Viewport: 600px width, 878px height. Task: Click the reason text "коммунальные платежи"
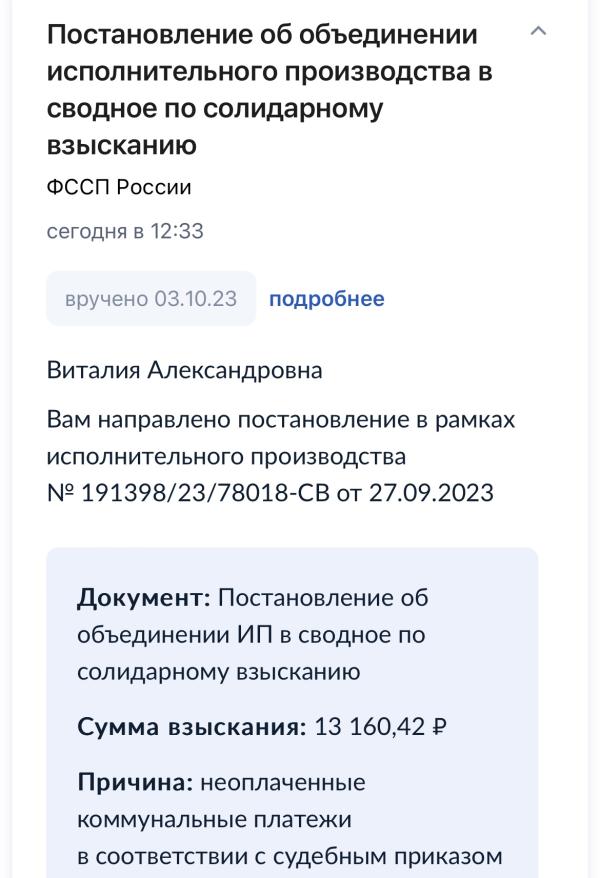214,818
